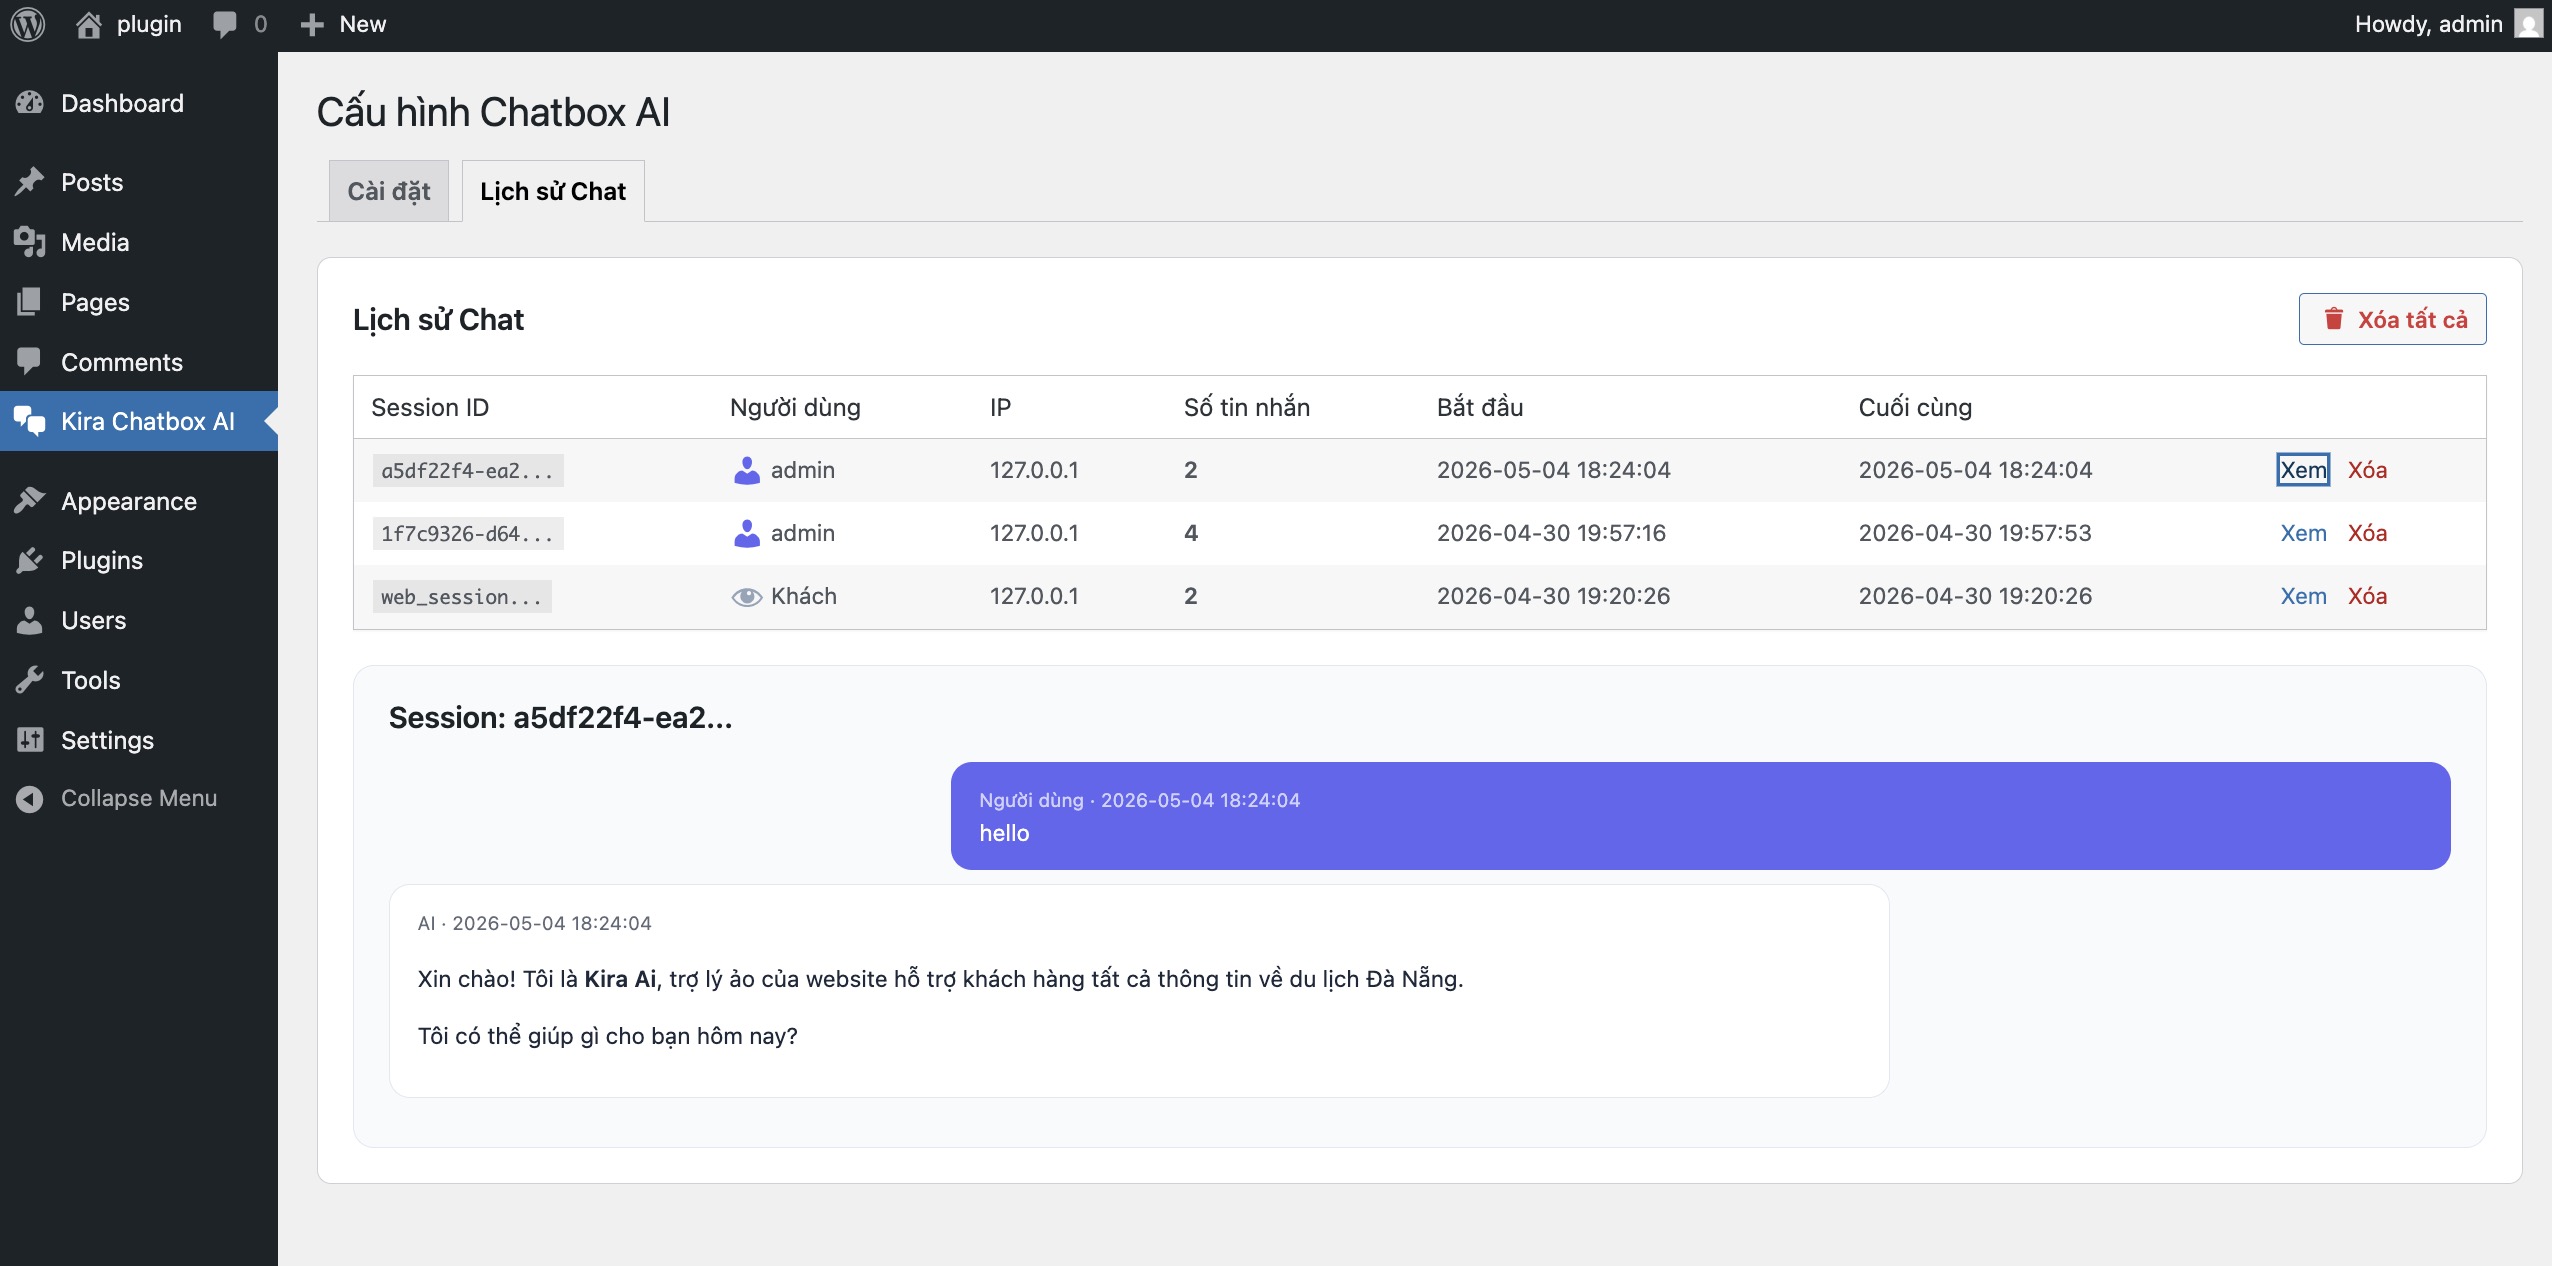The width and height of the screenshot is (2552, 1266).
Task: Click message count 4 in 1f7c9326 row
Action: [x=1191, y=533]
